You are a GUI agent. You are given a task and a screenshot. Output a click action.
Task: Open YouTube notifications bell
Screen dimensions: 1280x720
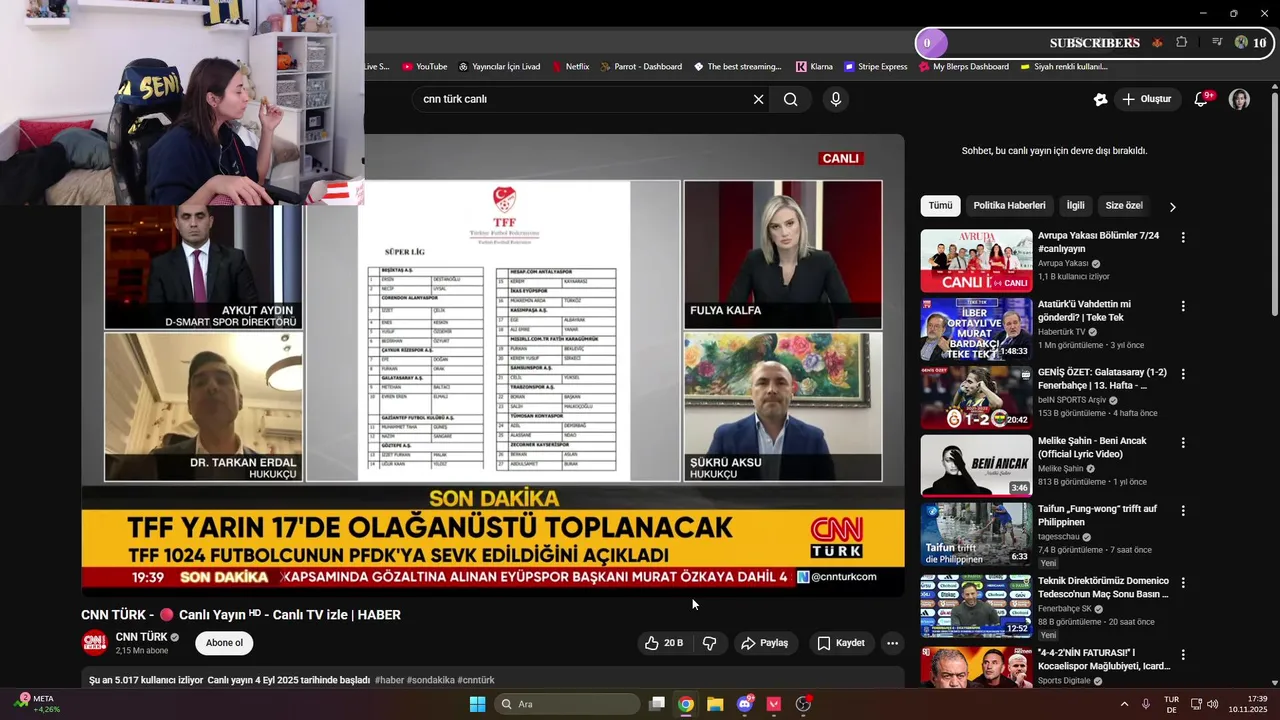(x=1202, y=99)
